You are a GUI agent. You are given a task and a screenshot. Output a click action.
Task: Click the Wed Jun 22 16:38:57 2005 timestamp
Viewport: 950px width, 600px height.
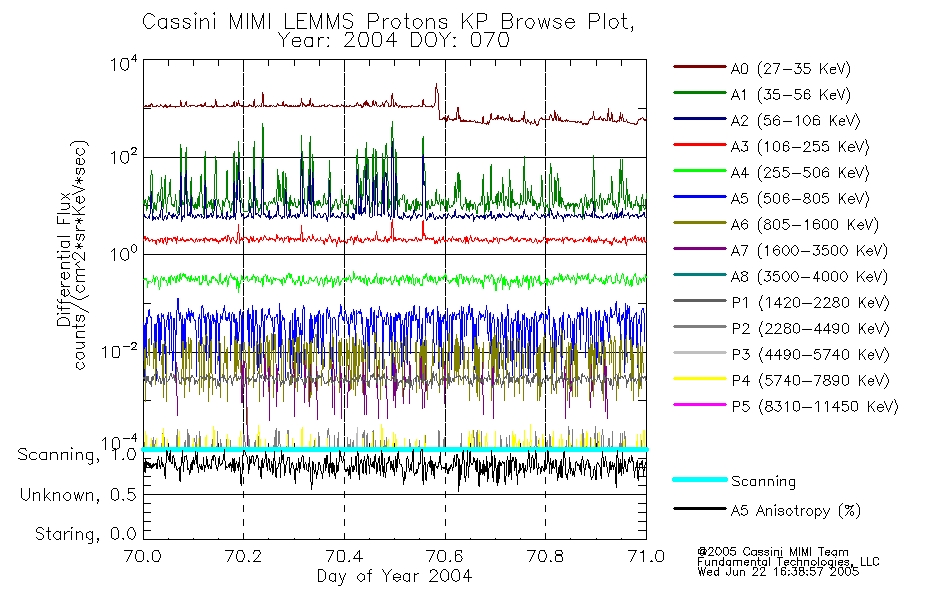778,572
